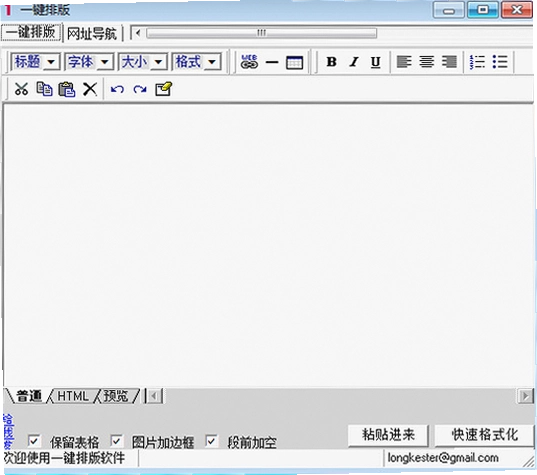Apply bold formatting with B icon
Screen dimensions: 537x475
tap(331, 62)
